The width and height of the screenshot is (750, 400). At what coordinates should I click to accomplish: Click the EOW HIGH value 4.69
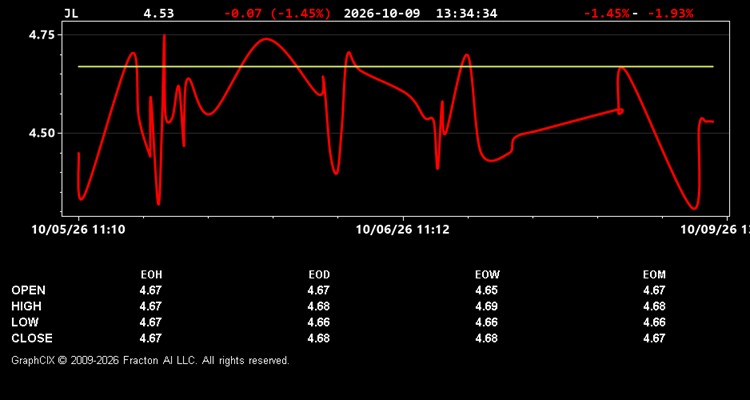[x=486, y=306]
